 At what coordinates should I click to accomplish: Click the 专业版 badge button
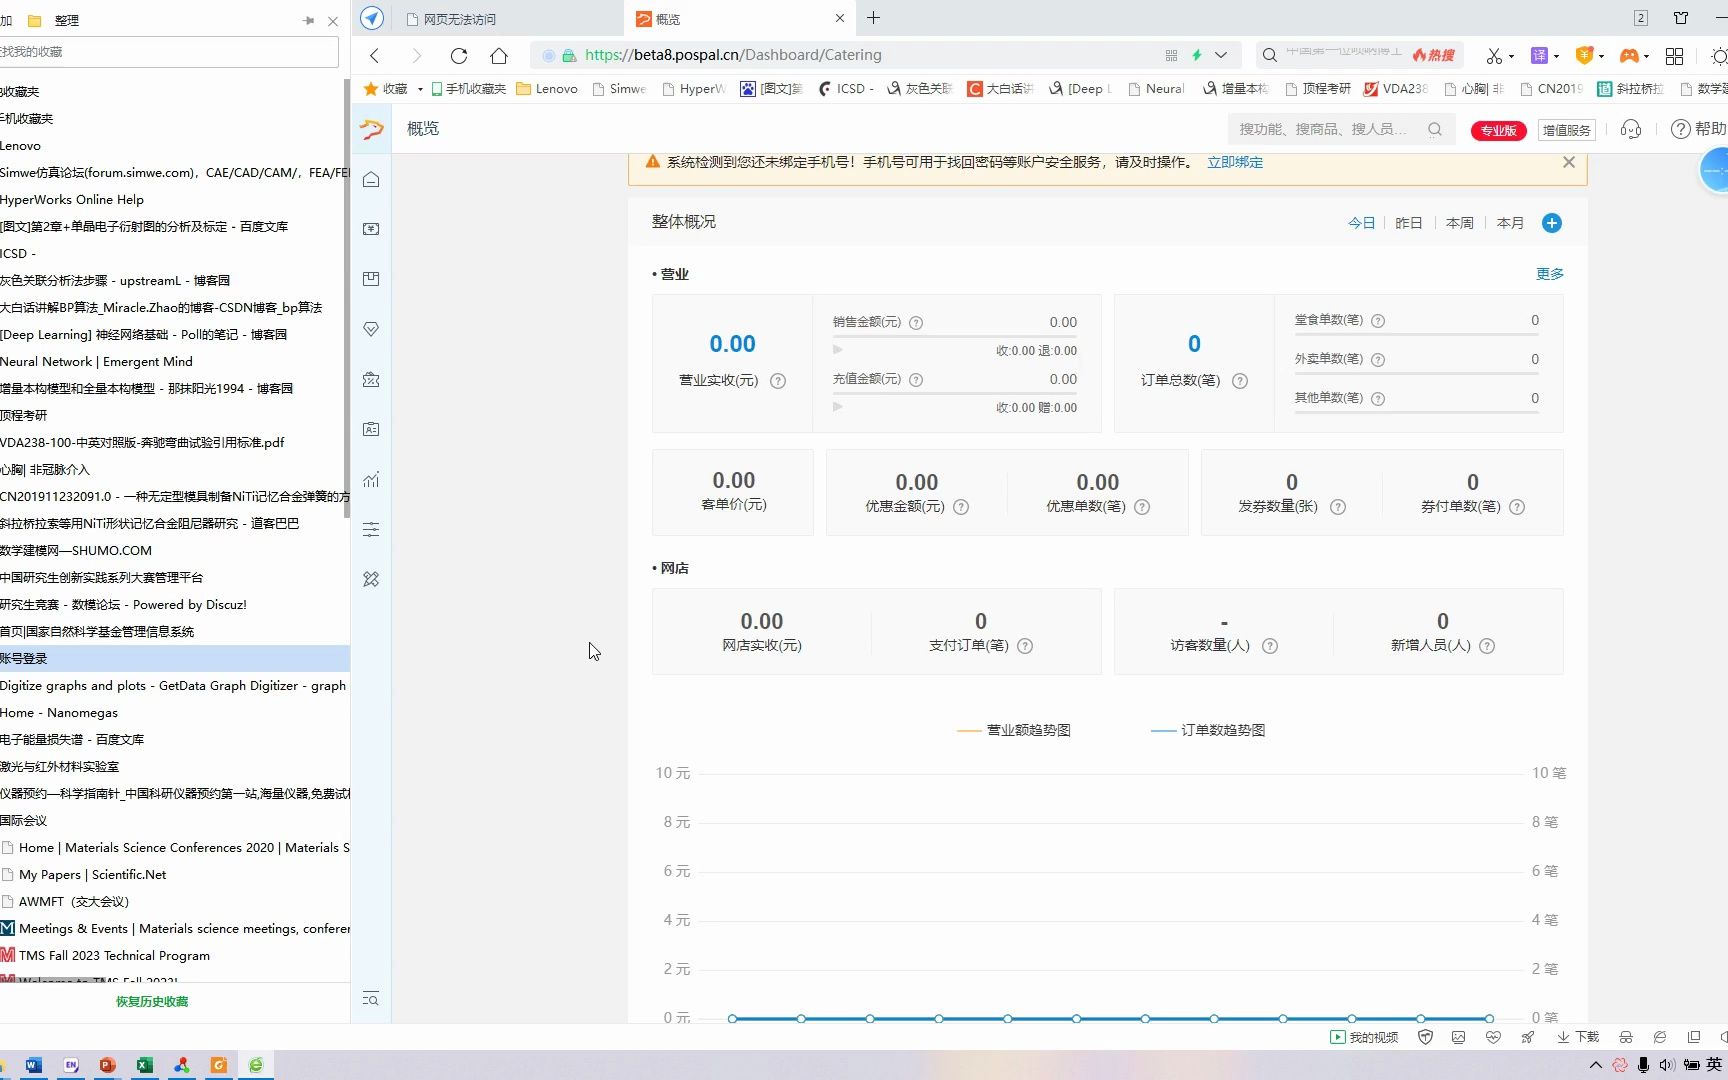pyautogui.click(x=1498, y=130)
